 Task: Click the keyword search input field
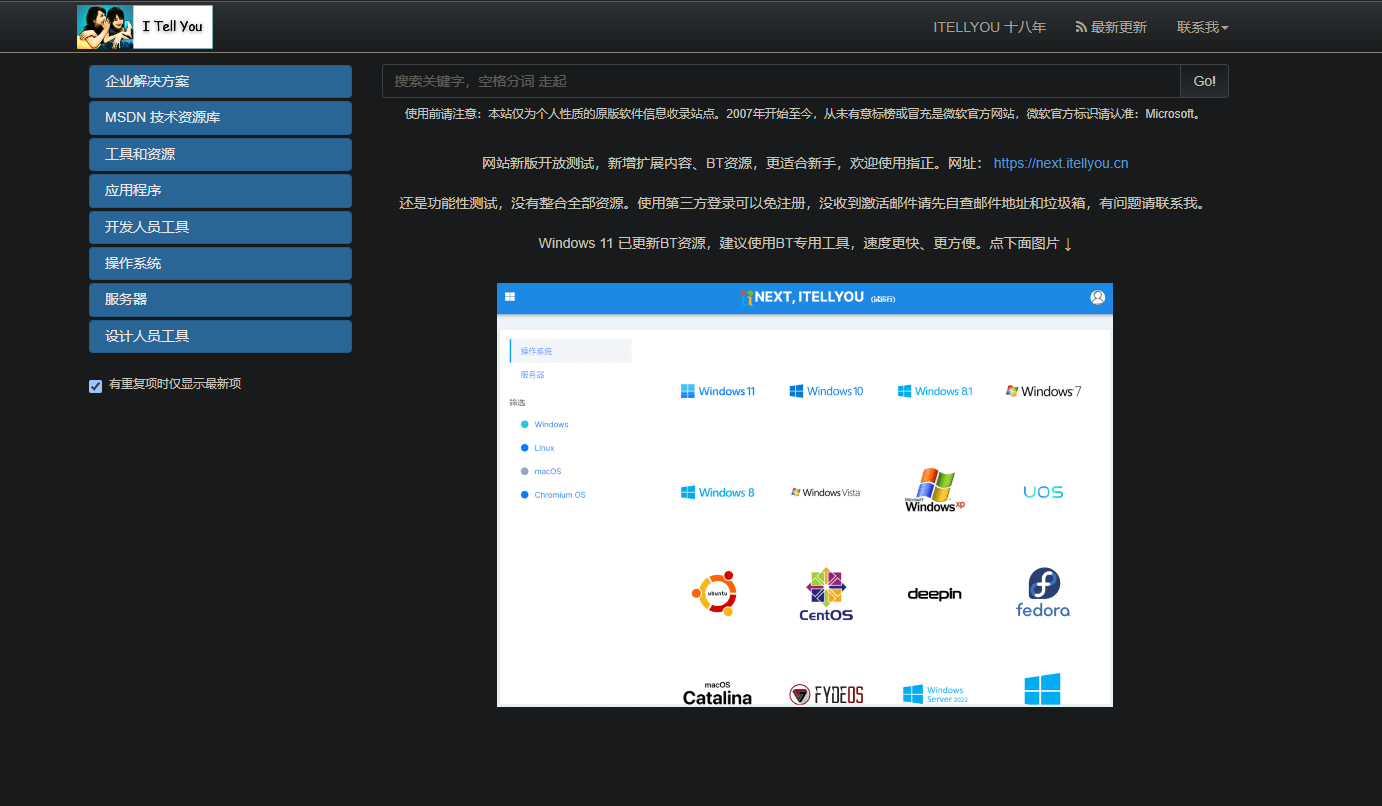pos(780,81)
